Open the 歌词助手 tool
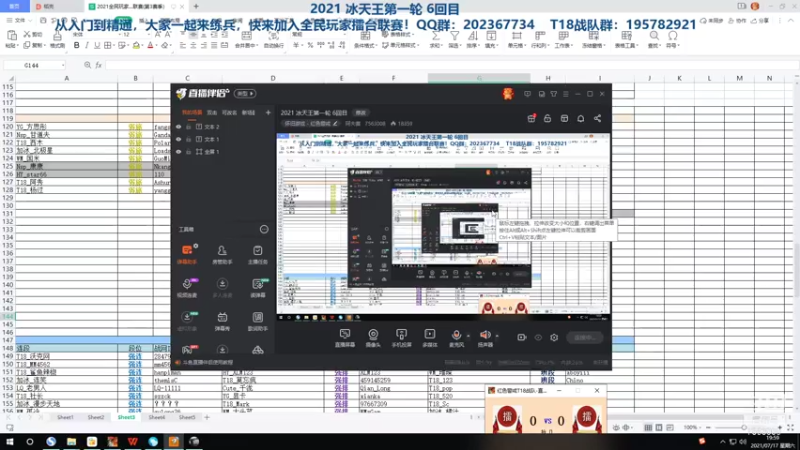This screenshot has width=800, height=450. pos(258,321)
